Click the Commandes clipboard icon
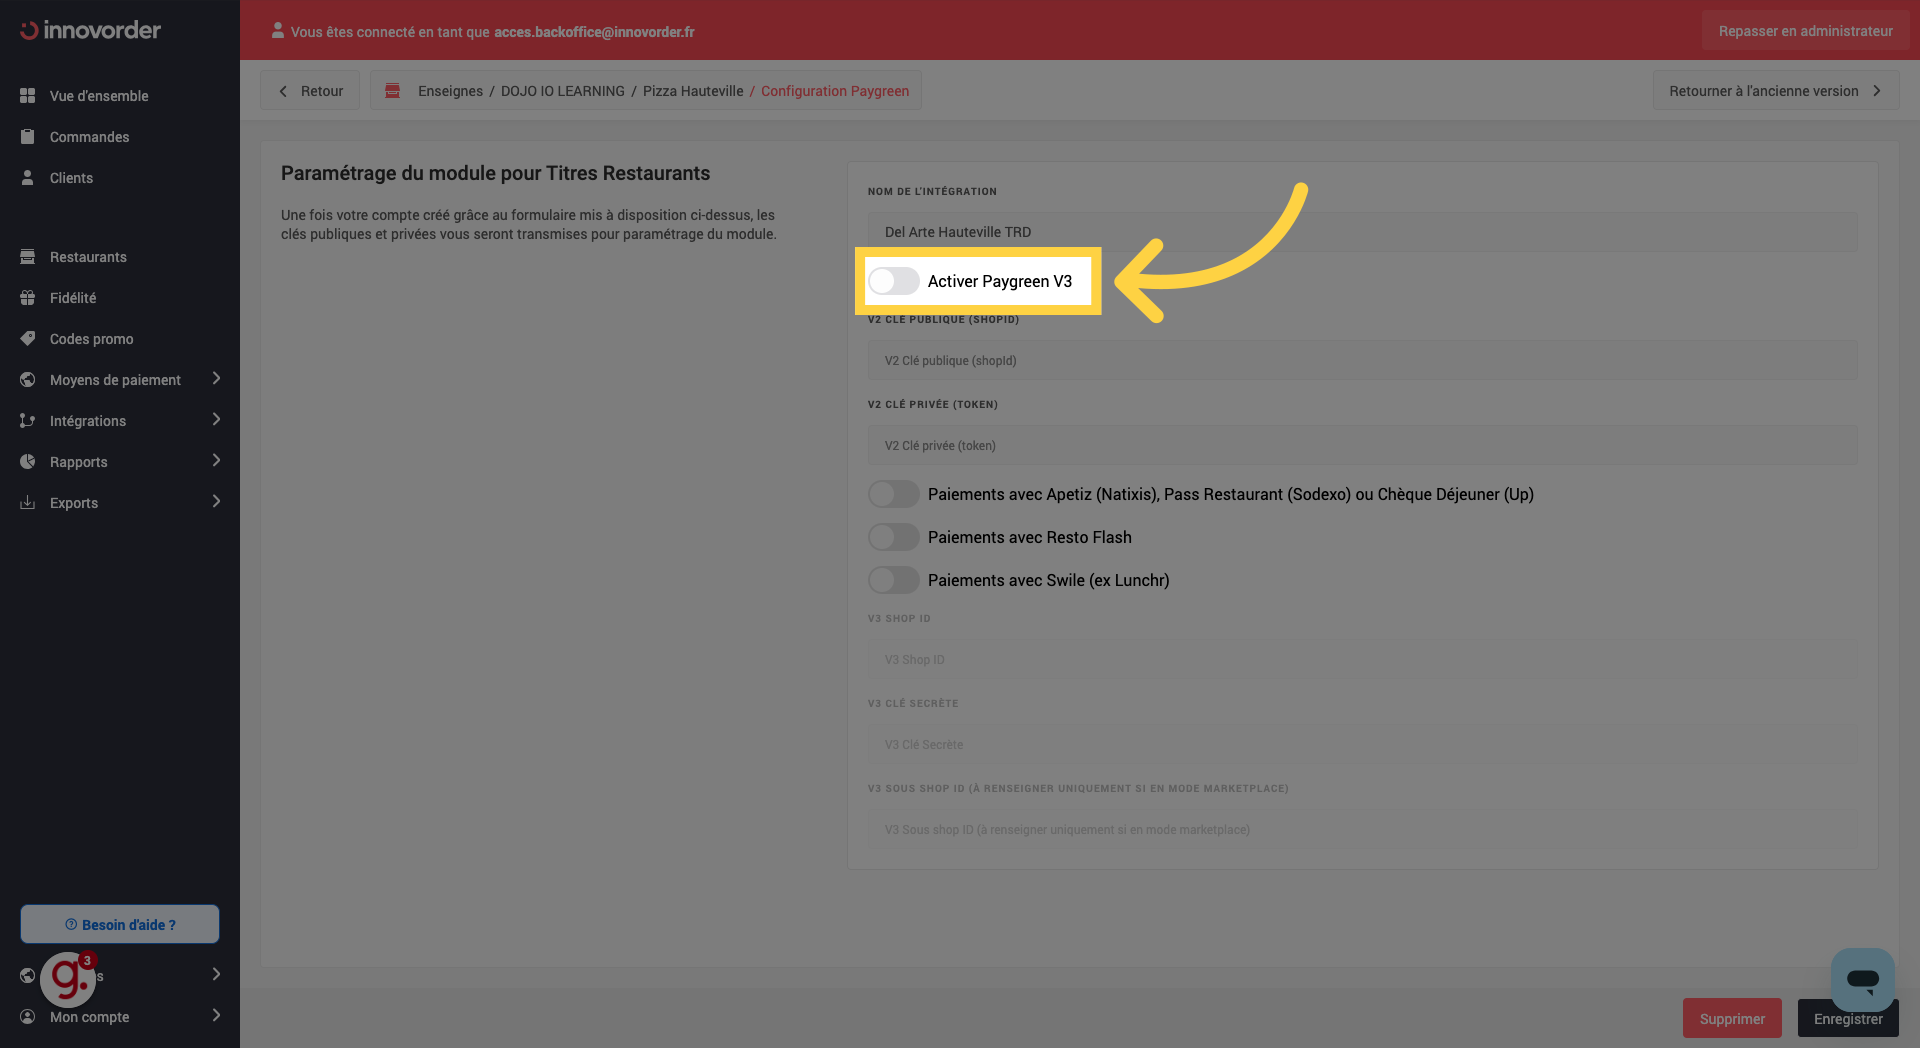 (x=28, y=137)
